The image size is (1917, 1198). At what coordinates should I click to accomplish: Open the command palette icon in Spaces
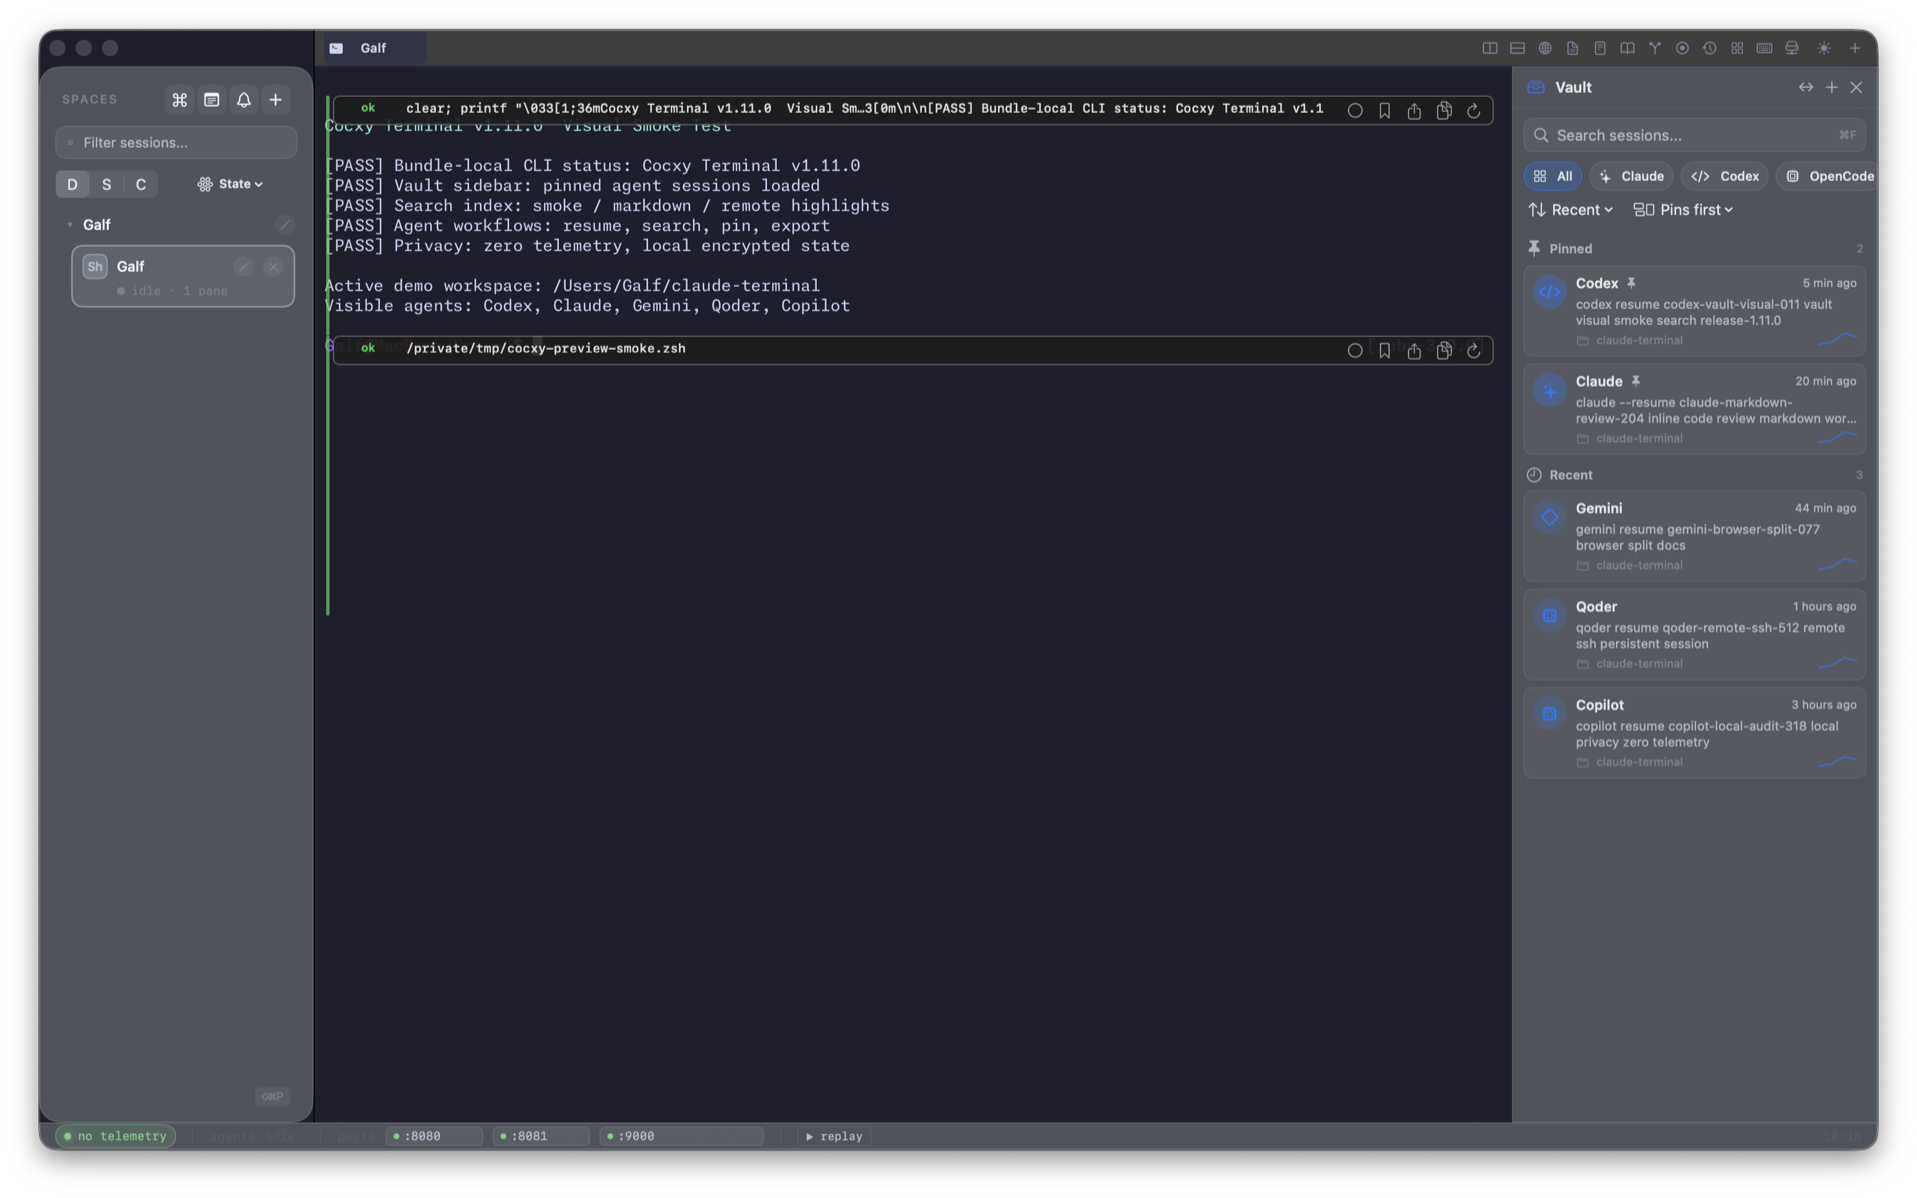pyautogui.click(x=180, y=100)
